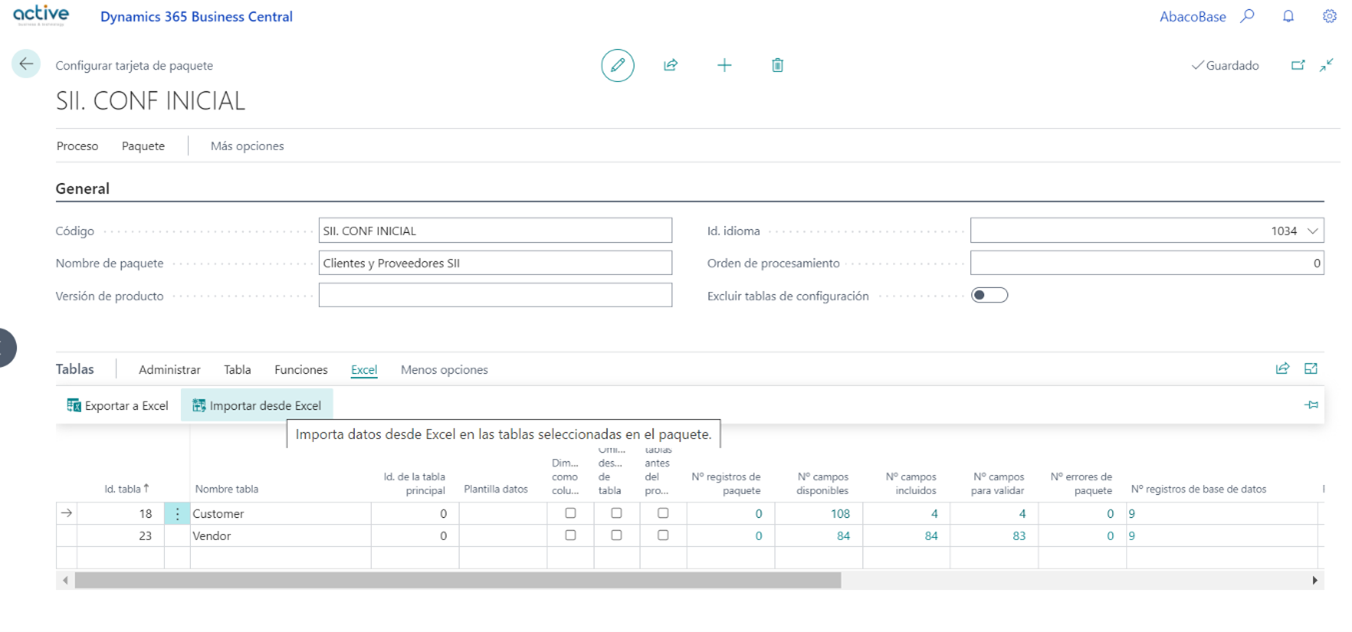Delete package with trash icon

point(777,65)
